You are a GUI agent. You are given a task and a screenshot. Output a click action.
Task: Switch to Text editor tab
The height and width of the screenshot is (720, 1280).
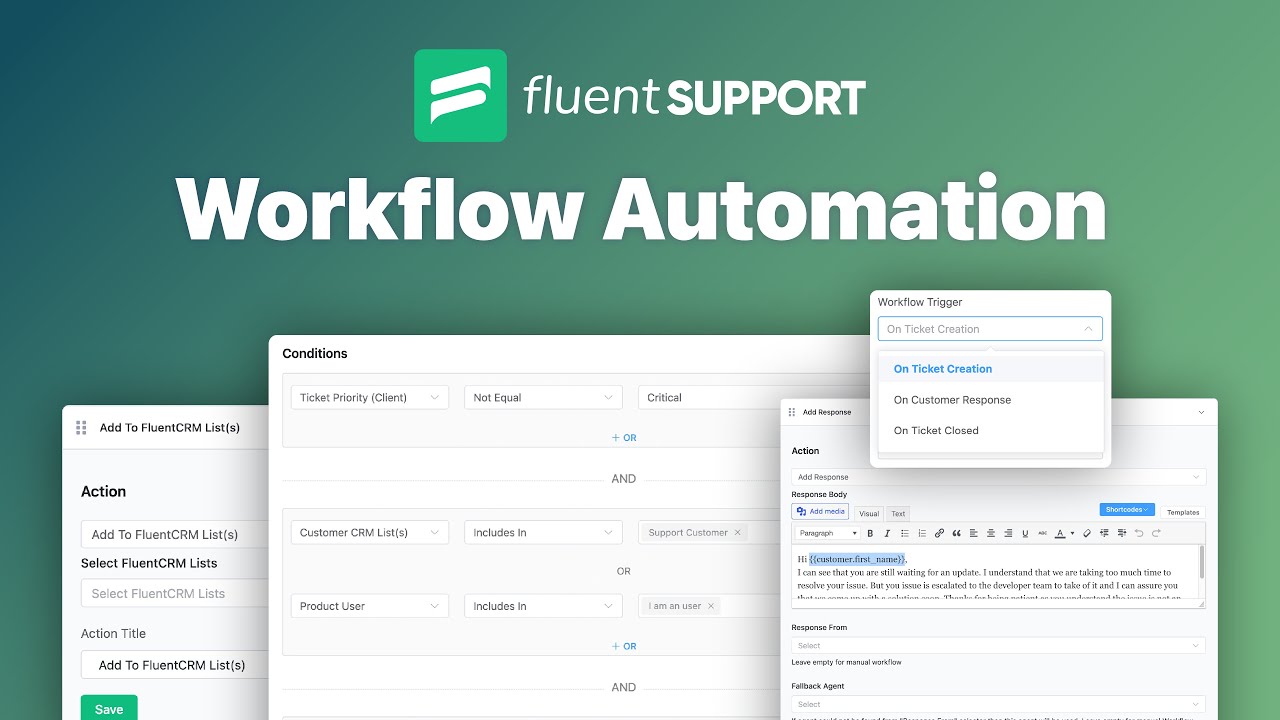click(898, 513)
